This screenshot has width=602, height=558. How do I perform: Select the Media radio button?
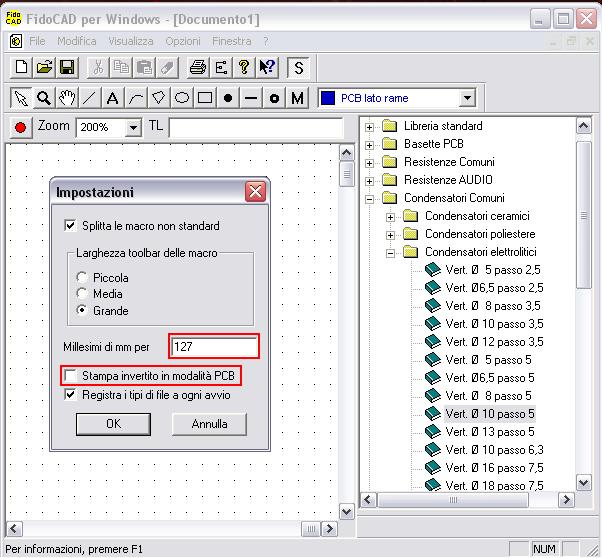point(81,294)
